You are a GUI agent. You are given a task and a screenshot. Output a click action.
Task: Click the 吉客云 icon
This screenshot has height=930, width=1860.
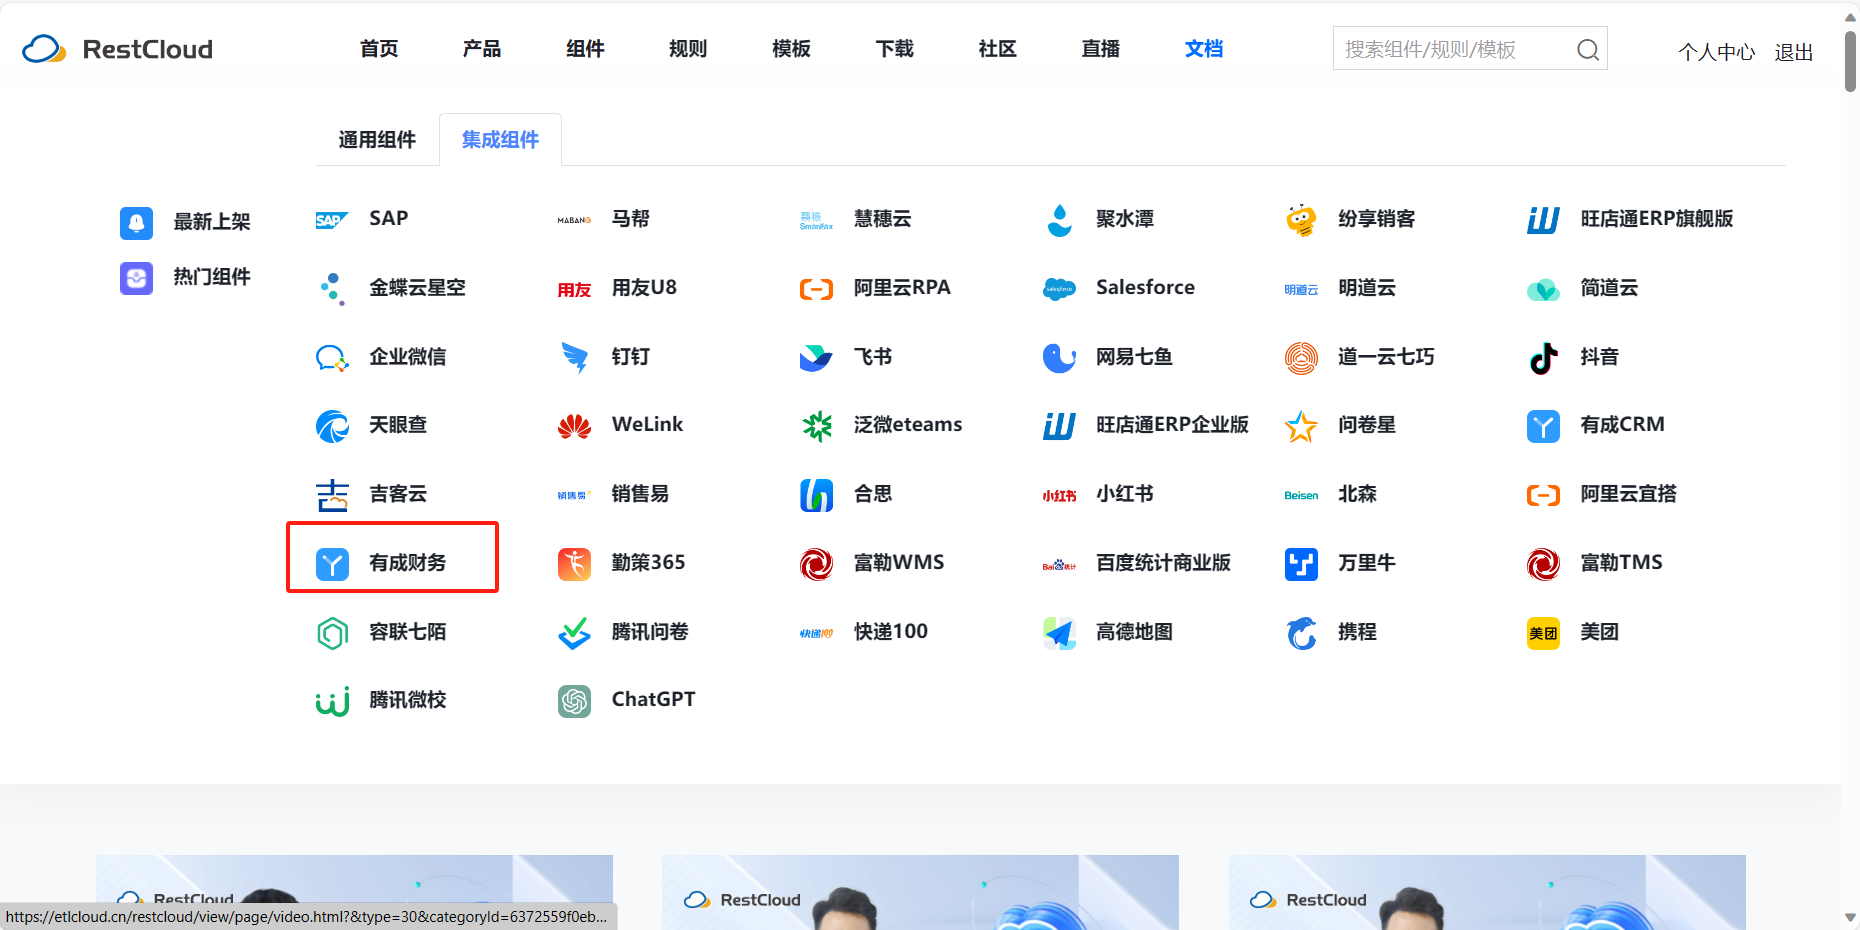pyautogui.click(x=332, y=495)
